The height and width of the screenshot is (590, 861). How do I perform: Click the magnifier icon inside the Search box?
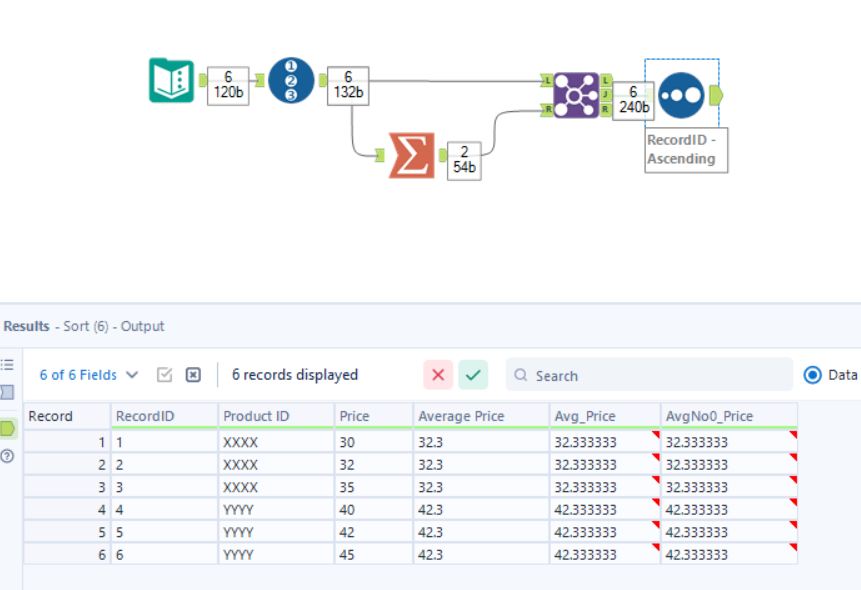pyautogui.click(x=521, y=375)
